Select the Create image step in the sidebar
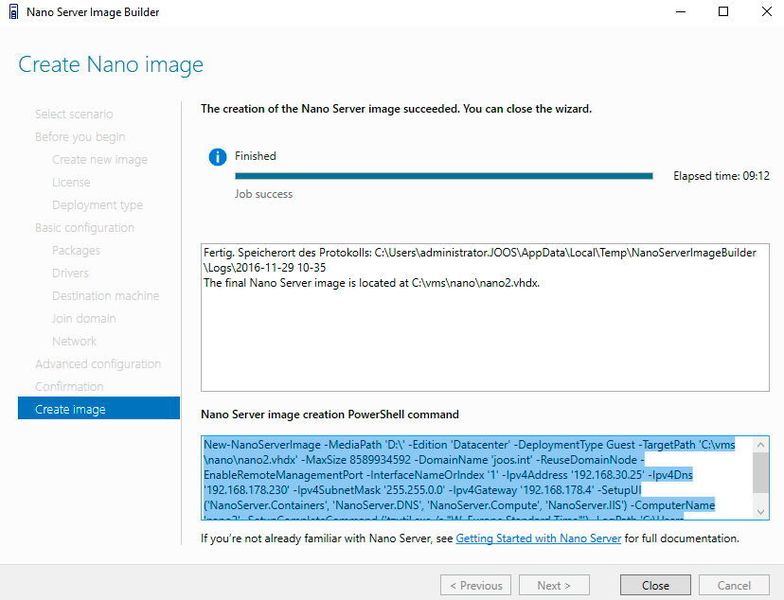 98,408
